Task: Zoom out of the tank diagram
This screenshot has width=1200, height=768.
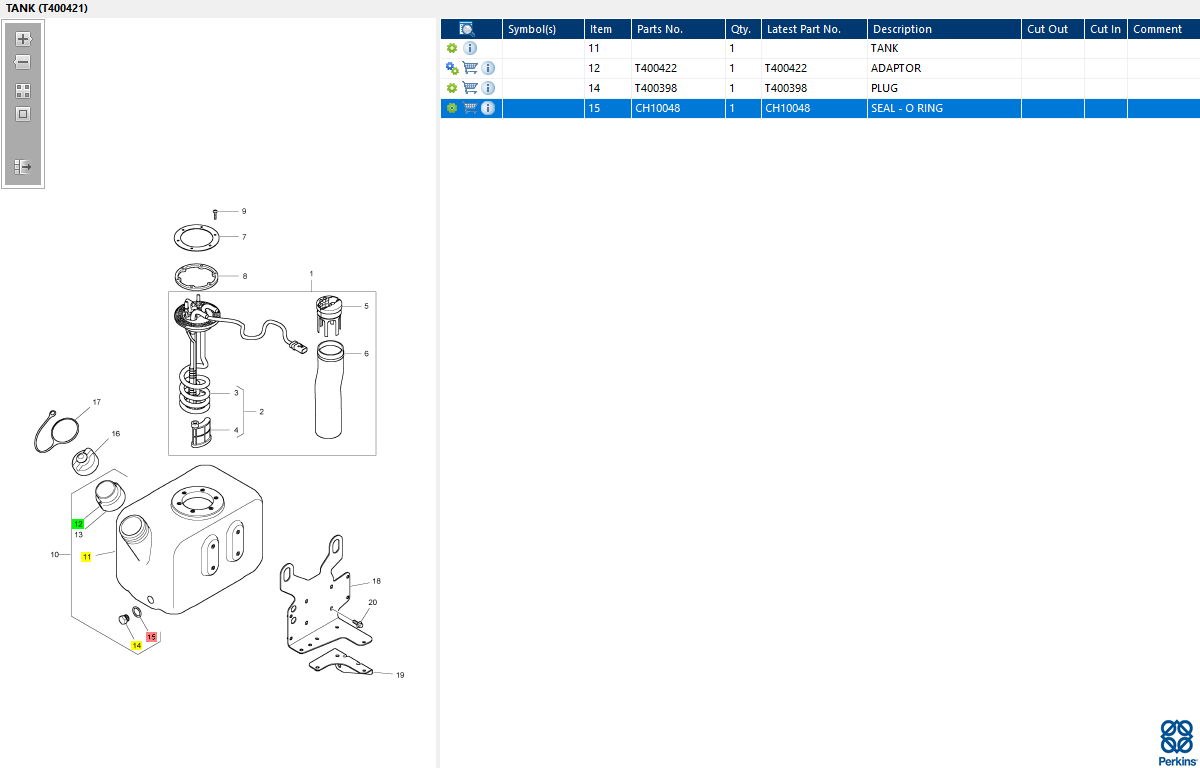Action: [x=23, y=62]
